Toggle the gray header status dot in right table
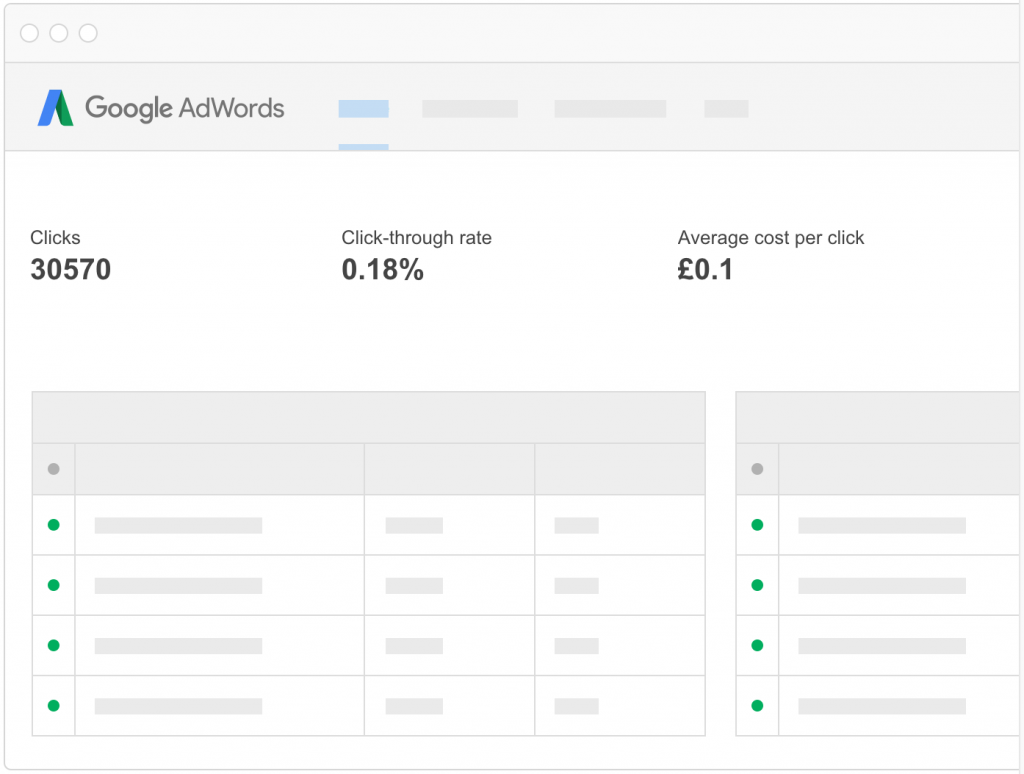This screenshot has height=774, width=1024. tap(758, 469)
